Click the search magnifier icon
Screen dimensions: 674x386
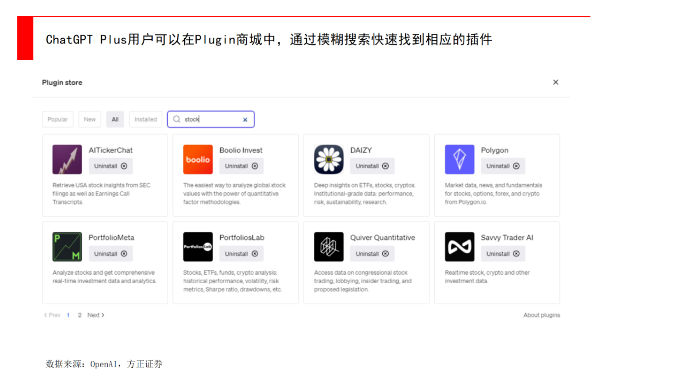coord(177,119)
